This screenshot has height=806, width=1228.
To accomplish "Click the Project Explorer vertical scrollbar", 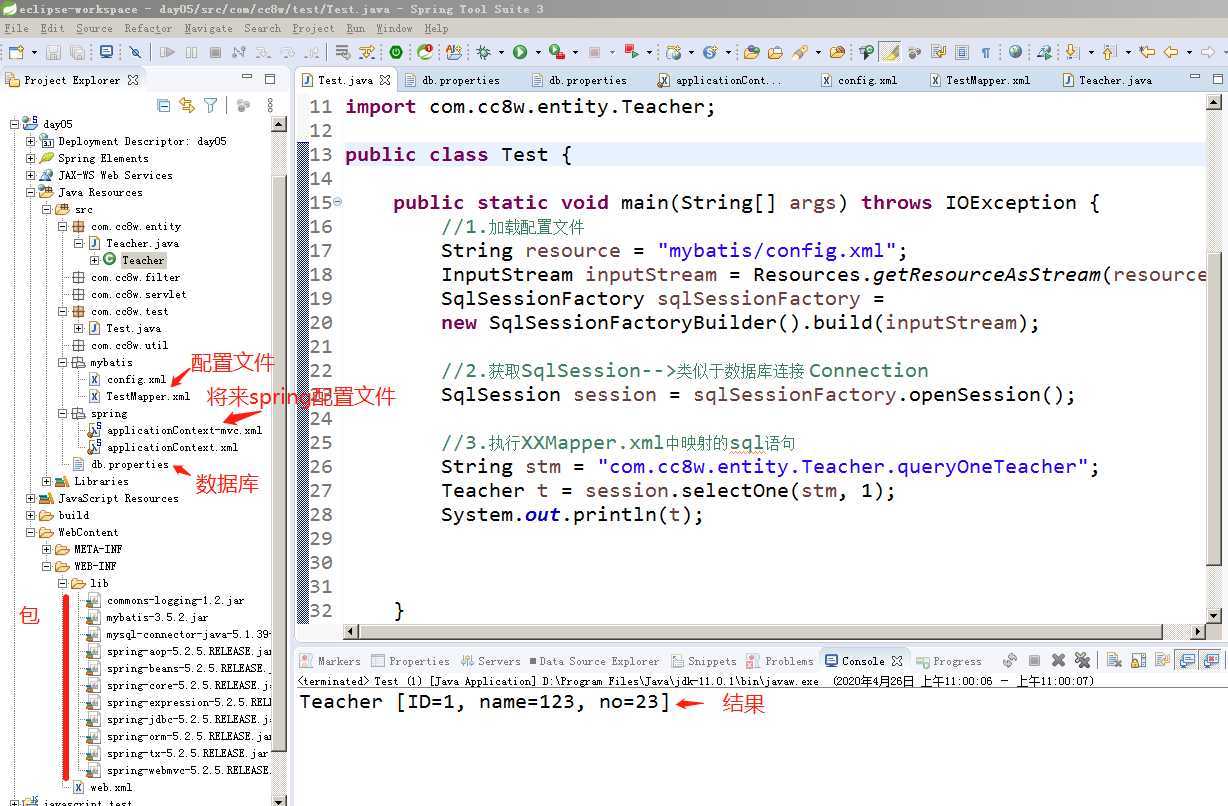I will [x=280, y=460].
